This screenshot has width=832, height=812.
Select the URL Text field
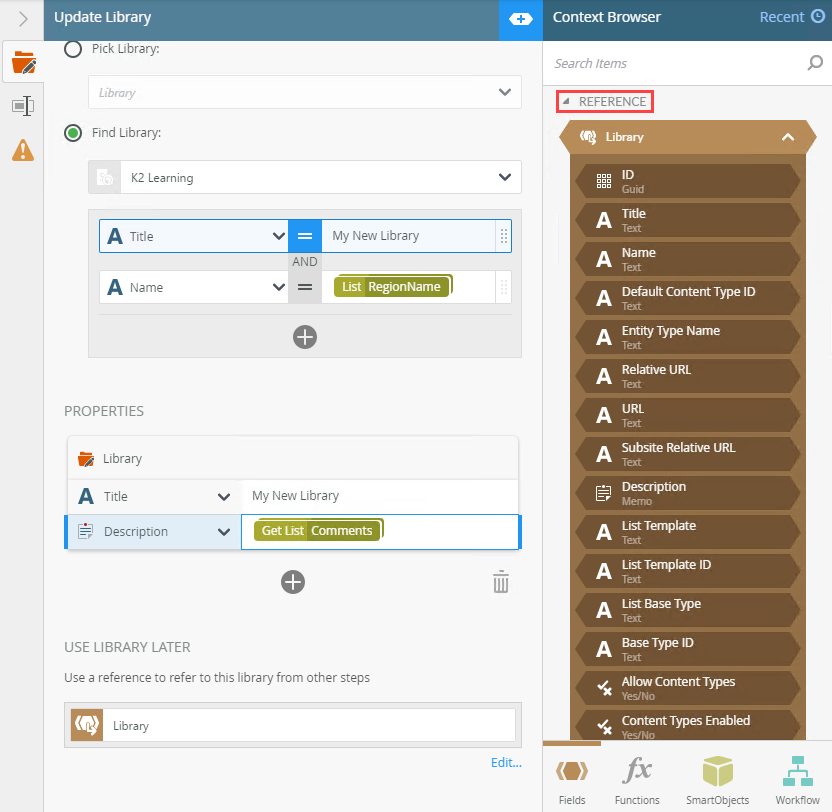tap(688, 415)
